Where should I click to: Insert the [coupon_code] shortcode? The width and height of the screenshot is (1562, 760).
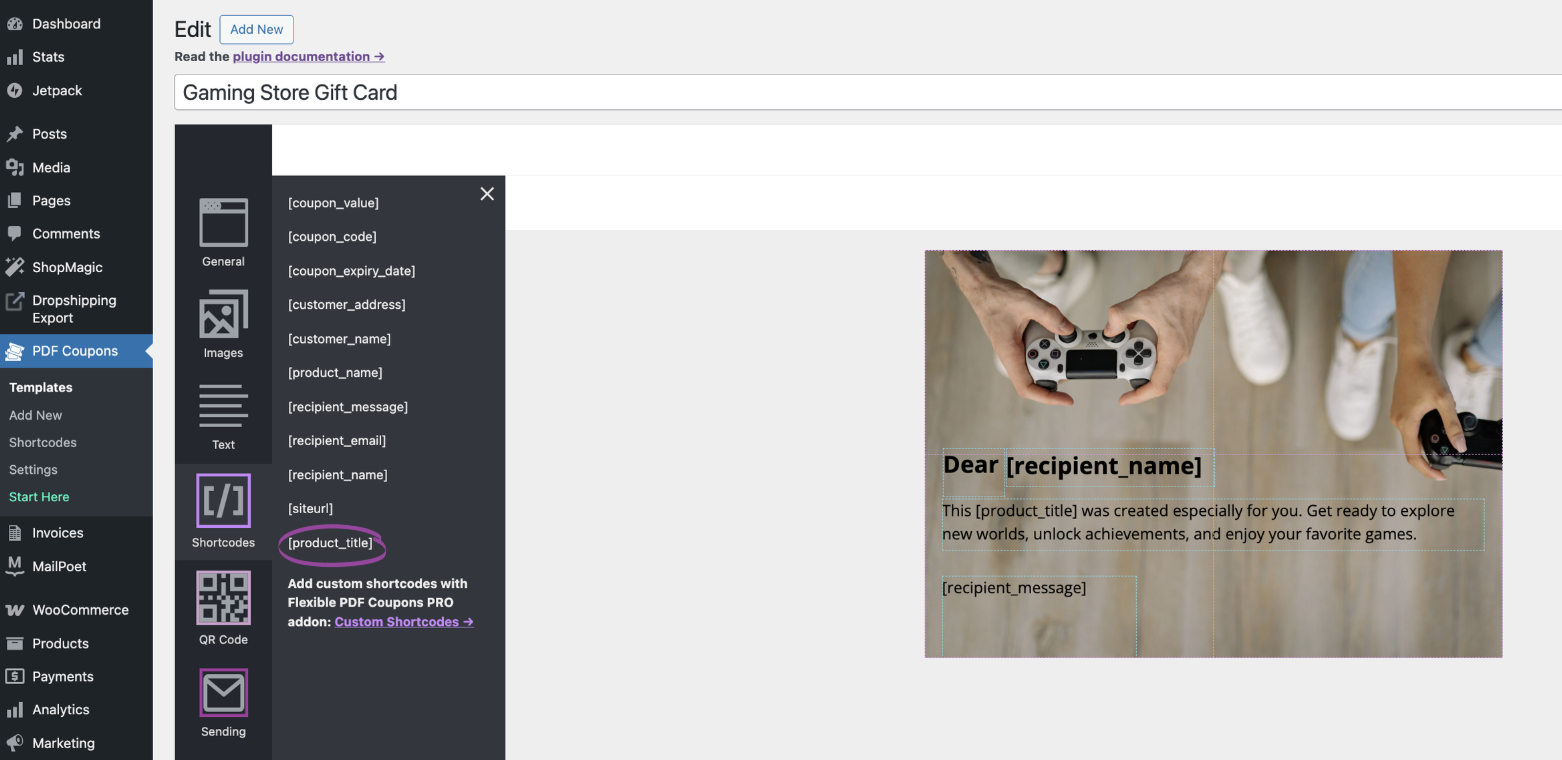(332, 237)
